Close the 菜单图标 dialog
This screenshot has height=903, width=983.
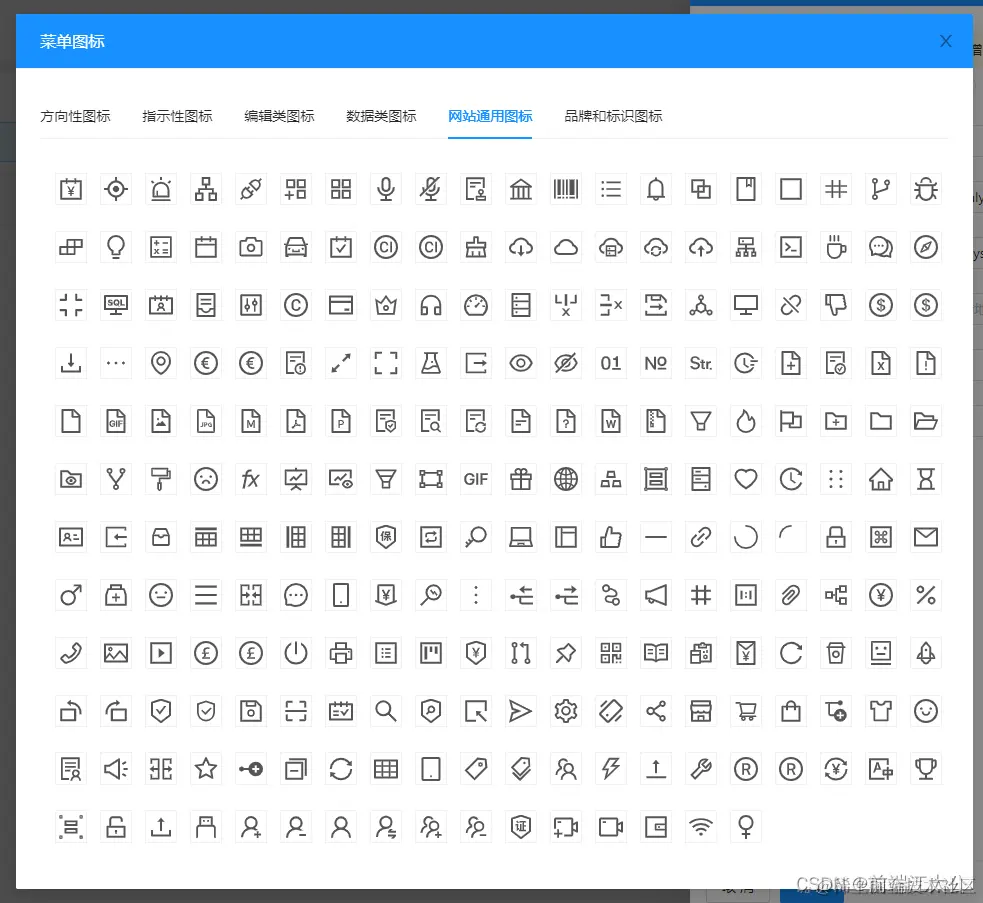[945, 41]
